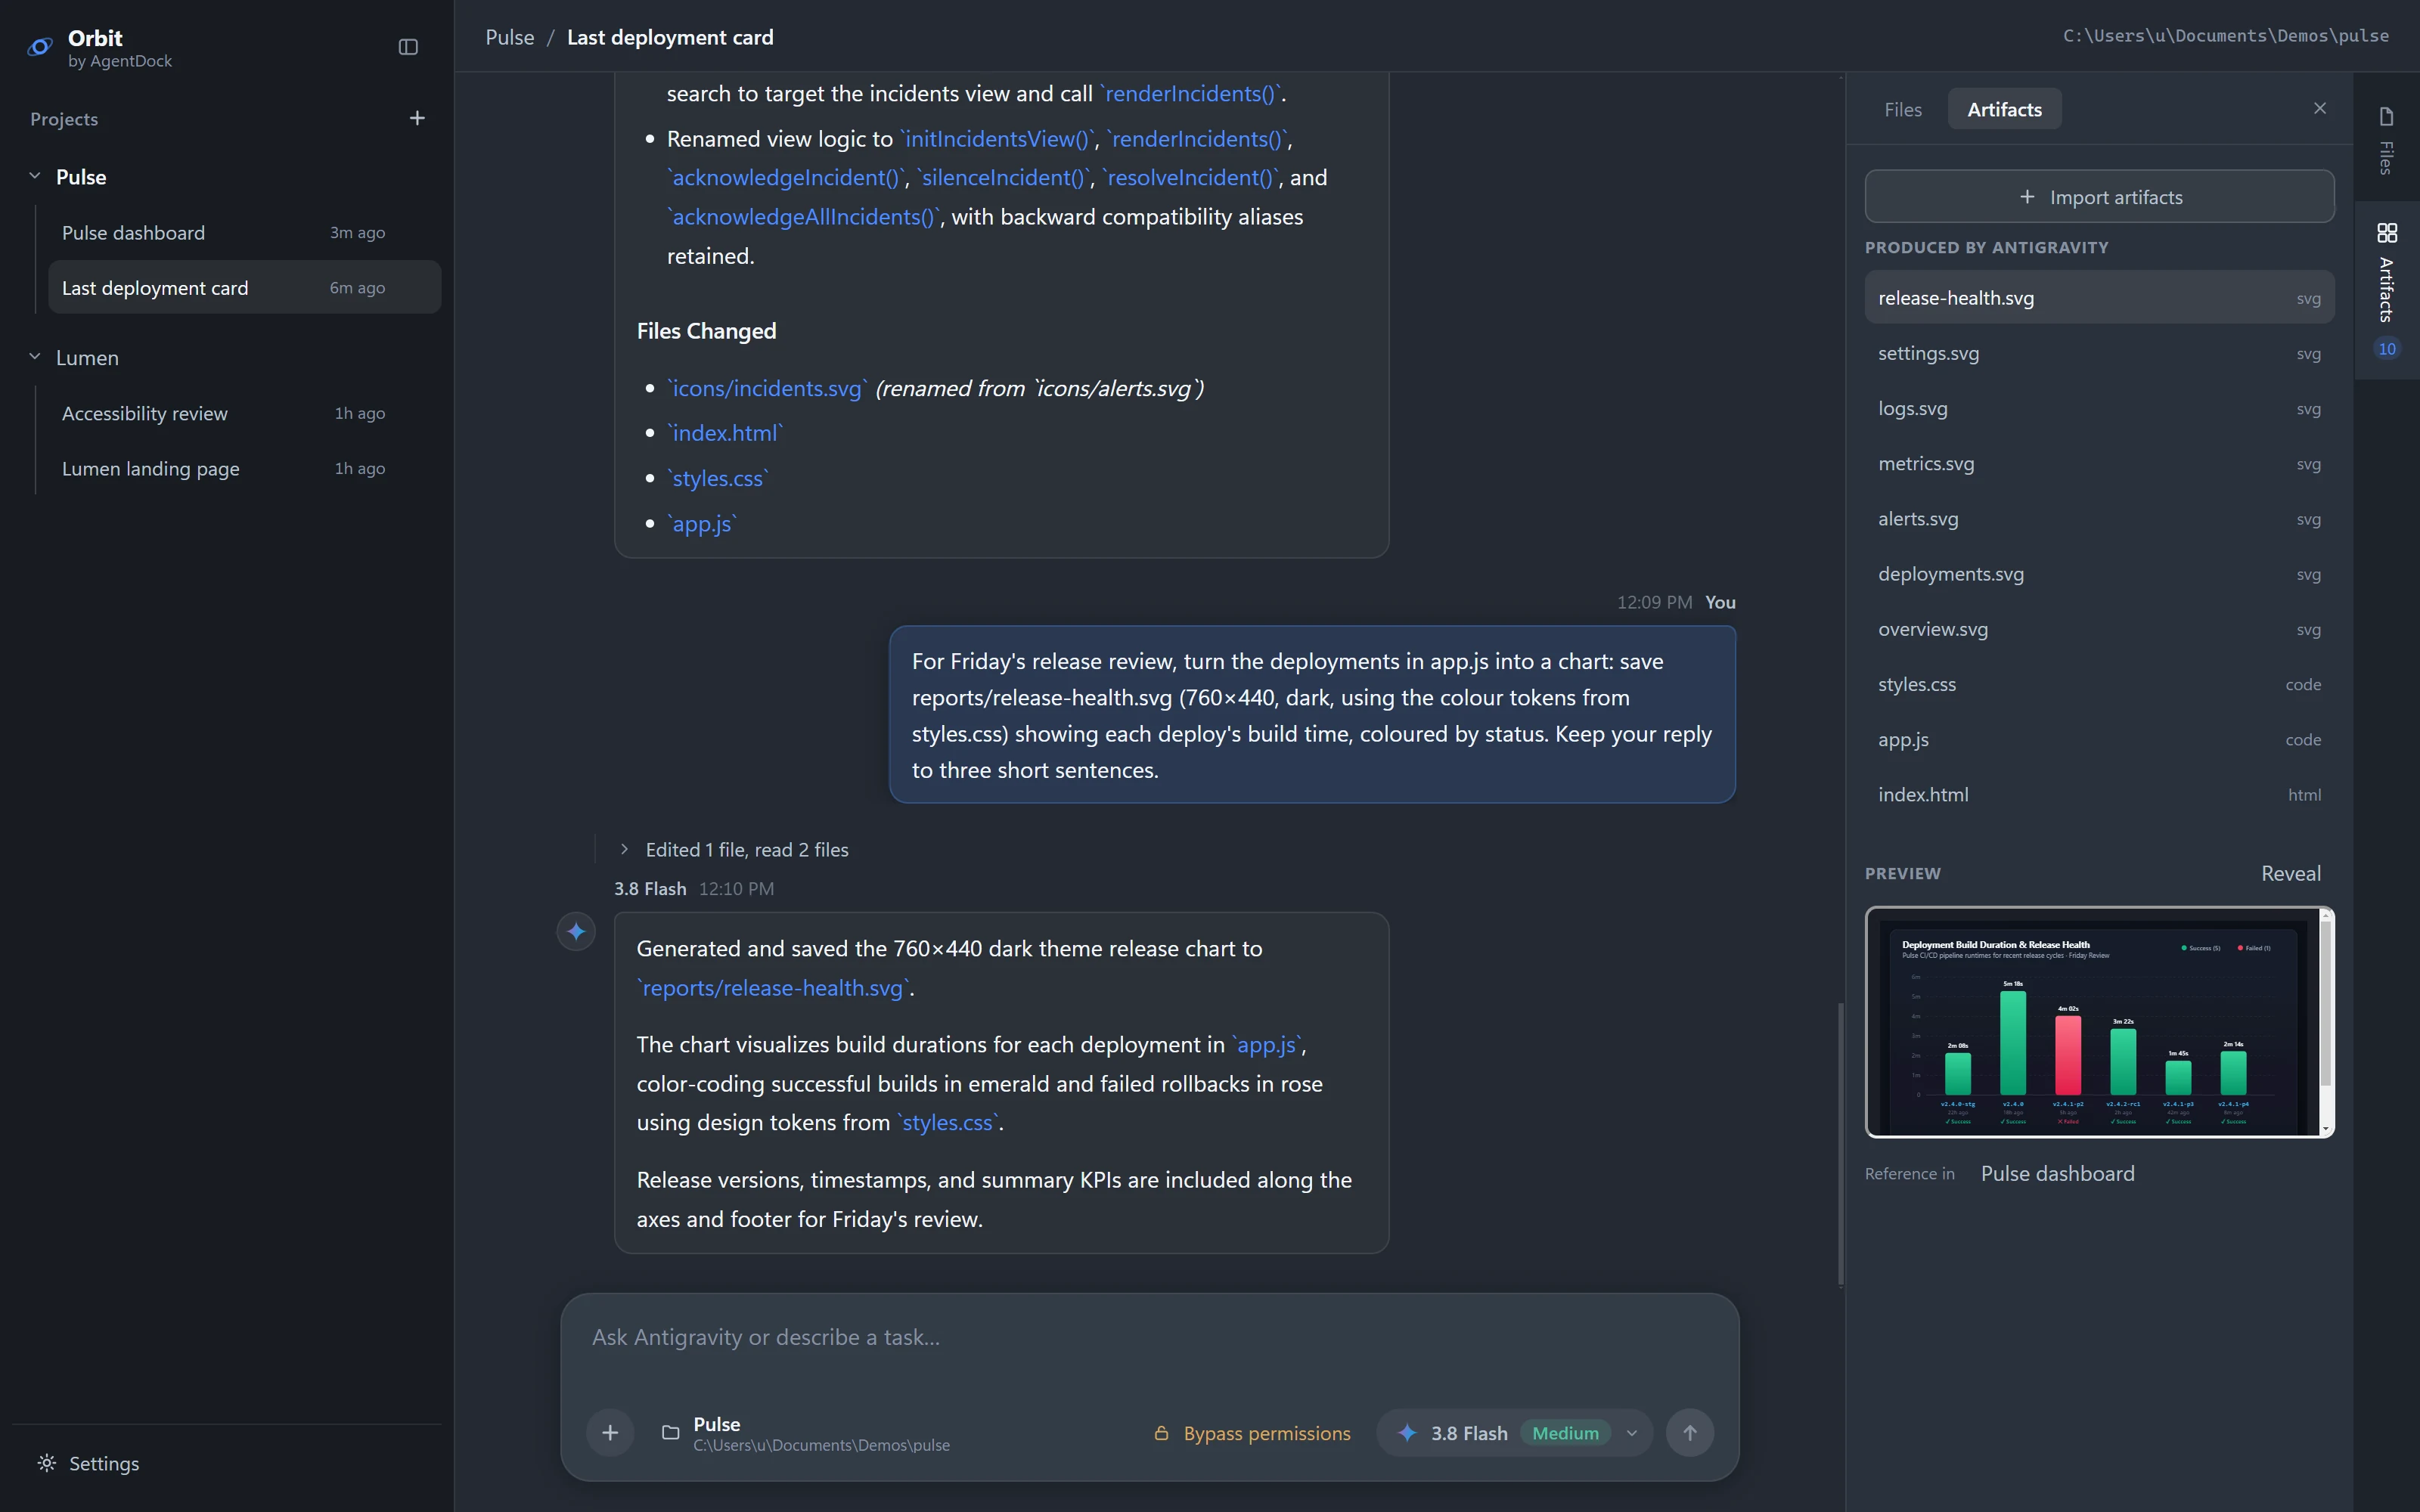Open the Files side rail icon
Image resolution: width=2420 pixels, height=1512 pixels.
[x=2386, y=140]
